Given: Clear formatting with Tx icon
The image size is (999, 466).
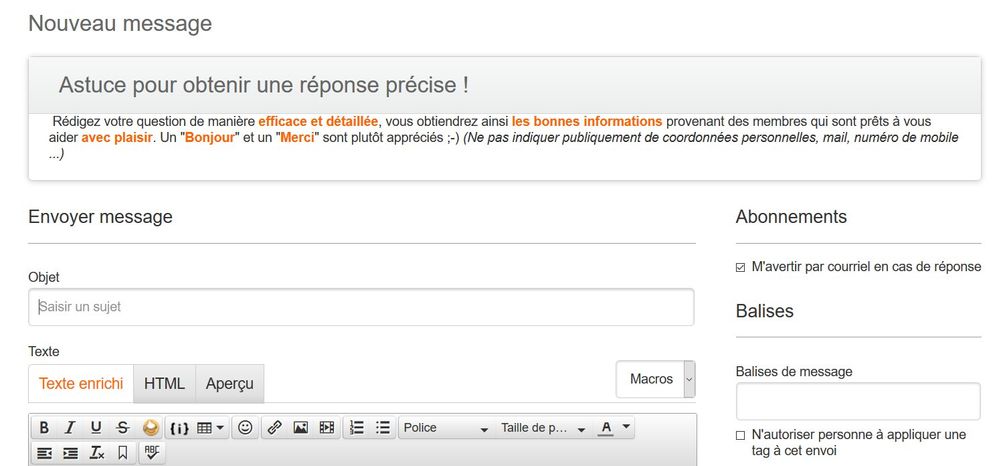Looking at the screenshot, I should click(96, 453).
